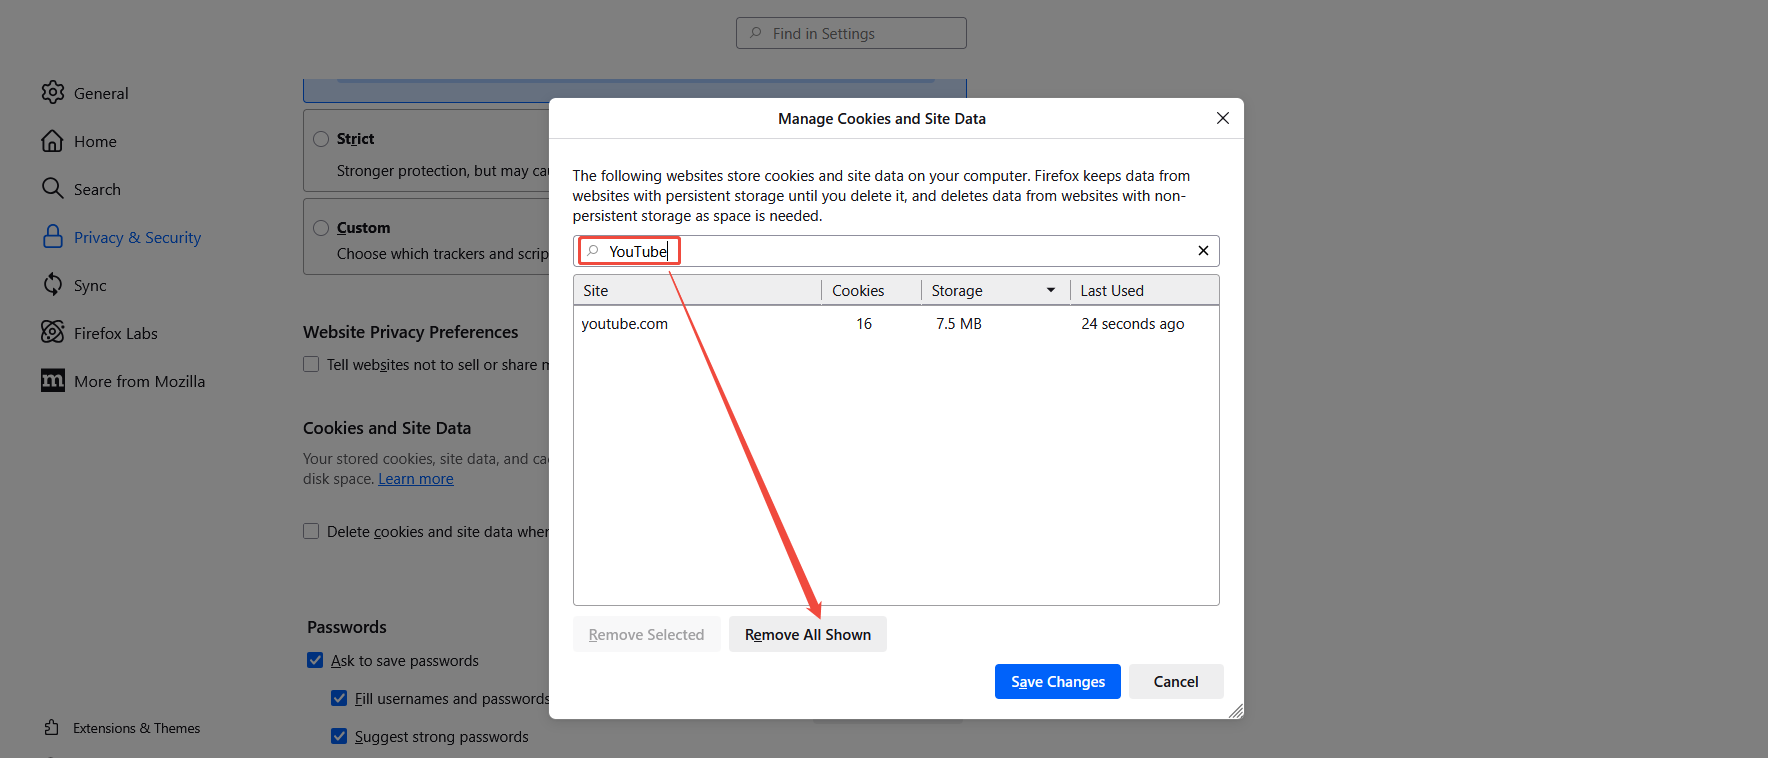Click the 7.5 MB storage value
1768x758 pixels.
click(x=959, y=323)
